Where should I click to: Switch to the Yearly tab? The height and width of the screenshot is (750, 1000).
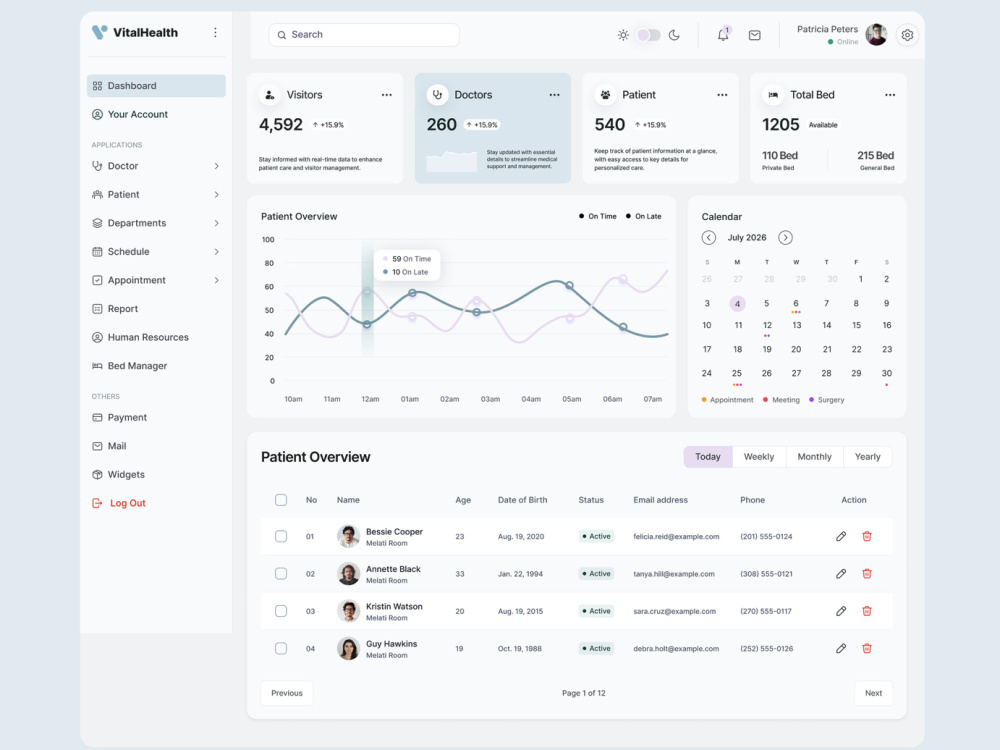point(867,457)
